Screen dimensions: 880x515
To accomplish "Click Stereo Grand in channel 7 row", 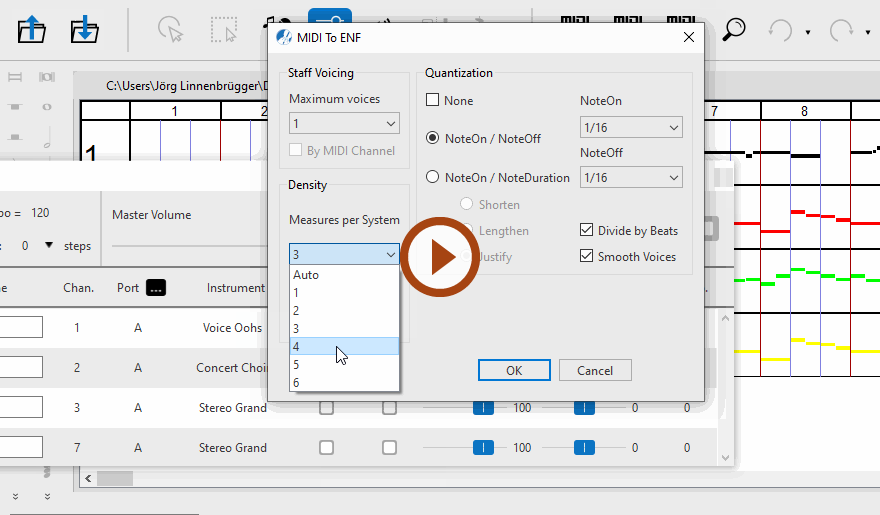I will (x=233, y=448).
